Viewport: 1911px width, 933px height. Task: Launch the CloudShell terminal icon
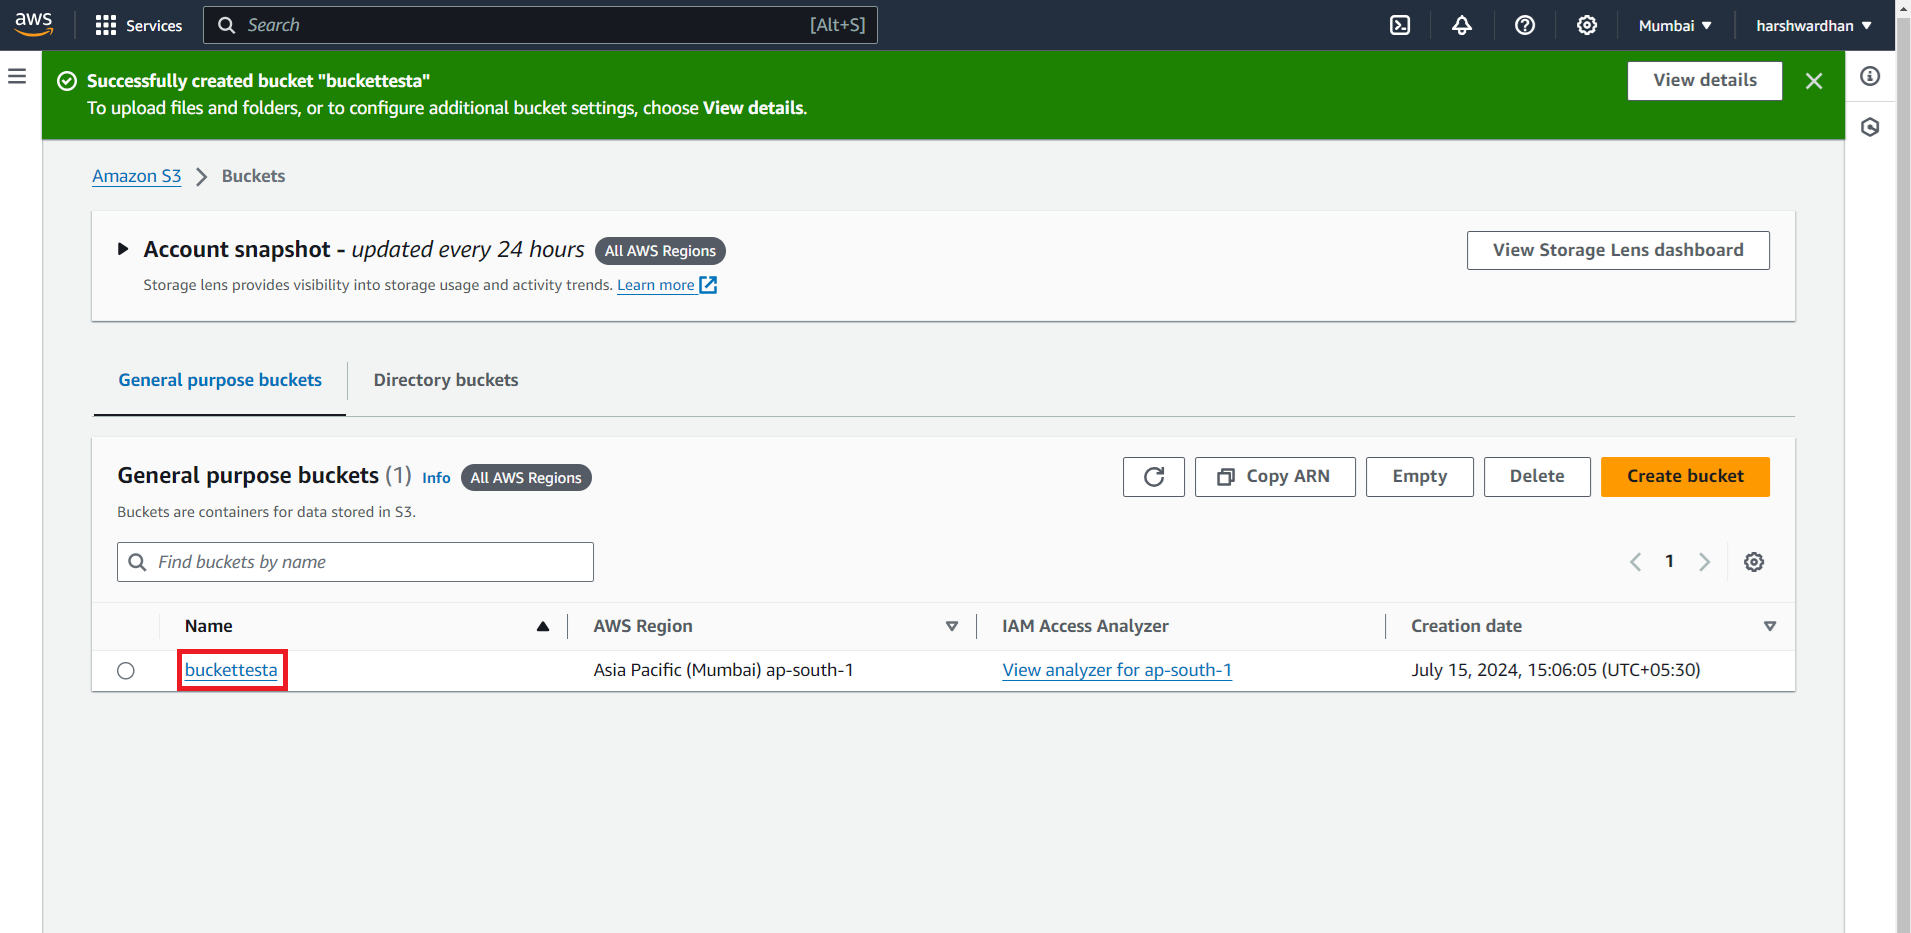tap(1400, 25)
